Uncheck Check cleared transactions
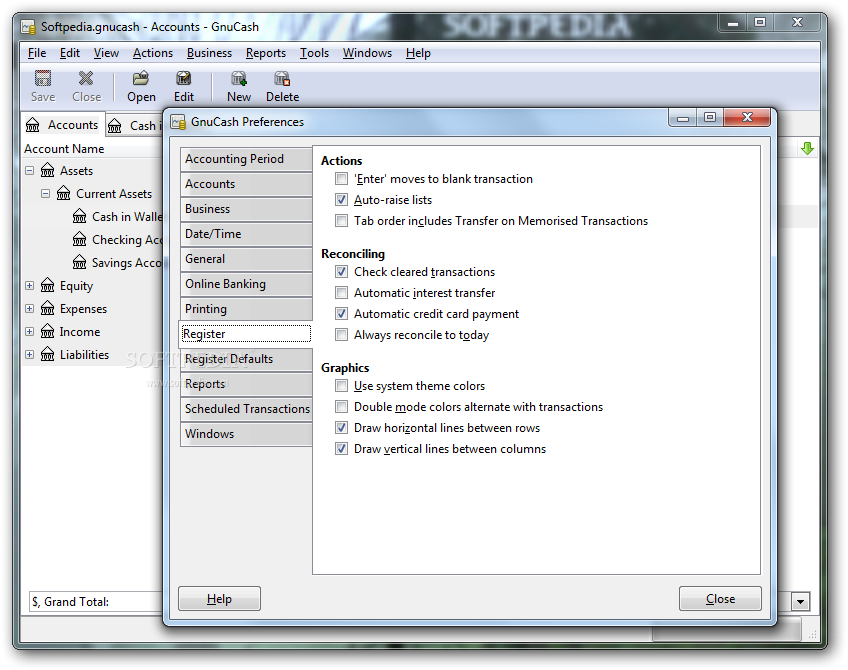The image size is (848, 670). [x=341, y=271]
